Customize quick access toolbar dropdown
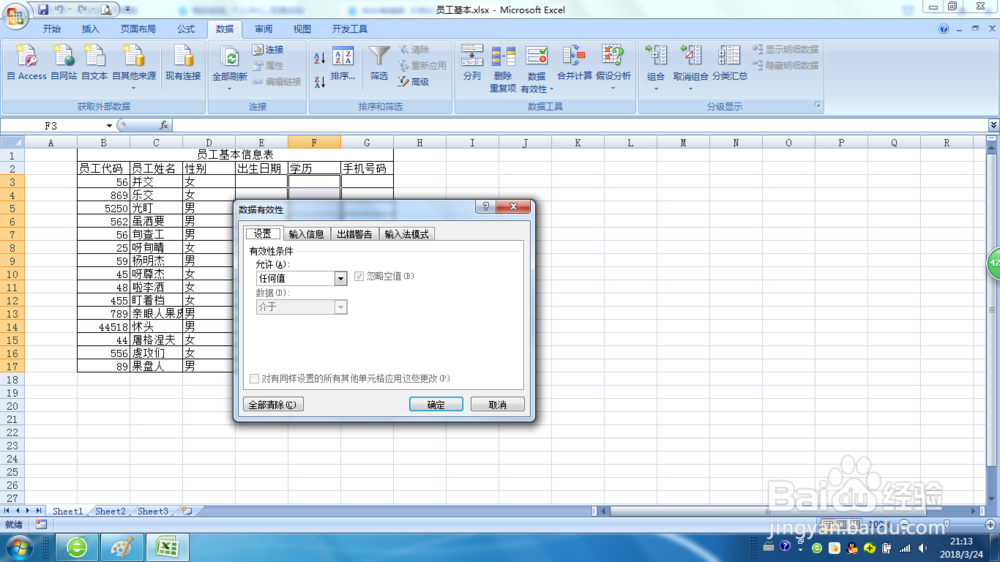The height and width of the screenshot is (562, 1000). pyautogui.click(x=128, y=10)
